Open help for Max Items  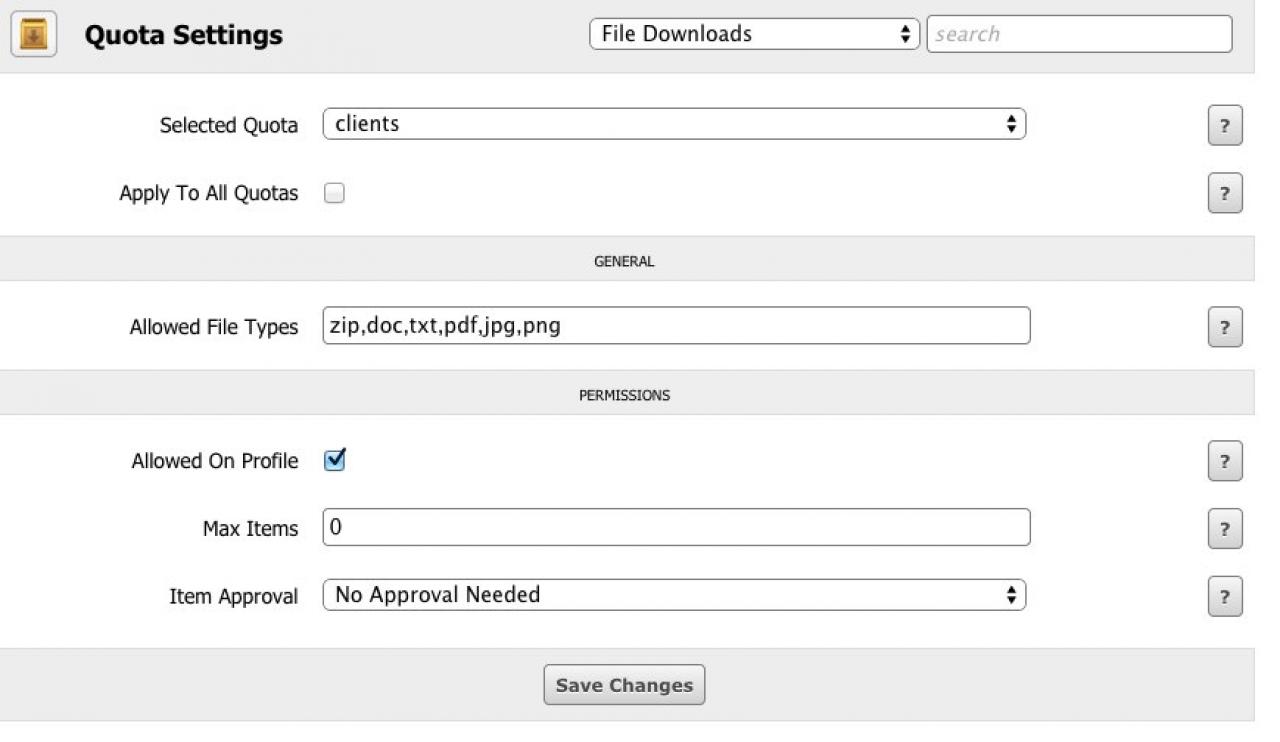pos(1225,529)
